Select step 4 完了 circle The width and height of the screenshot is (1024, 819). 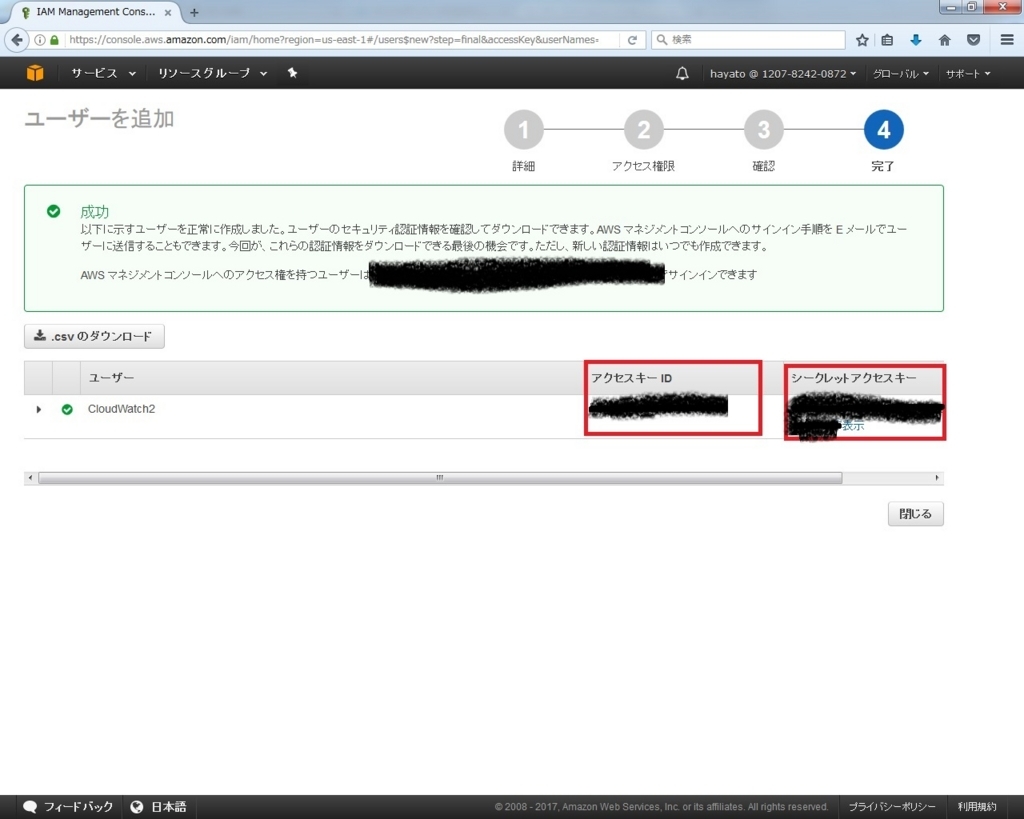[x=884, y=129]
